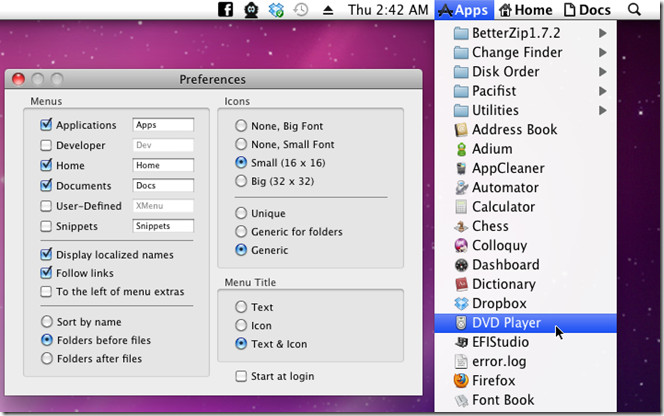Screen dimensions: 664x416
Task: Click the AppCleaner icon in Apps menu
Action: (461, 169)
